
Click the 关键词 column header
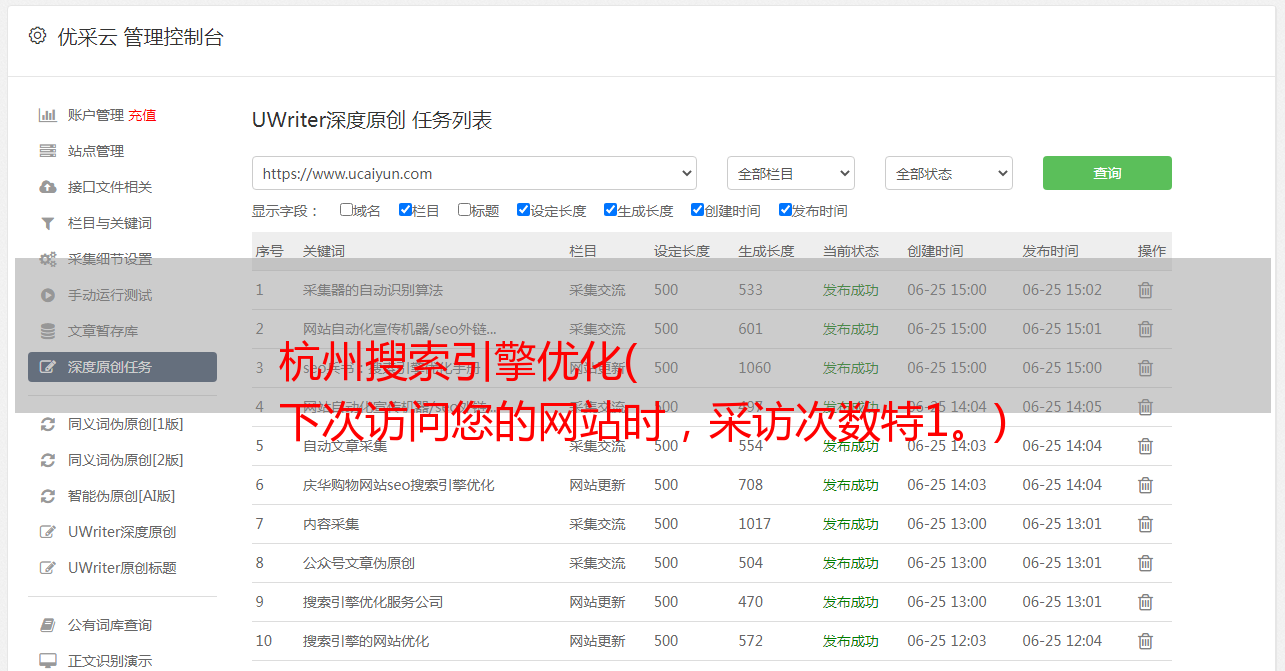324,251
